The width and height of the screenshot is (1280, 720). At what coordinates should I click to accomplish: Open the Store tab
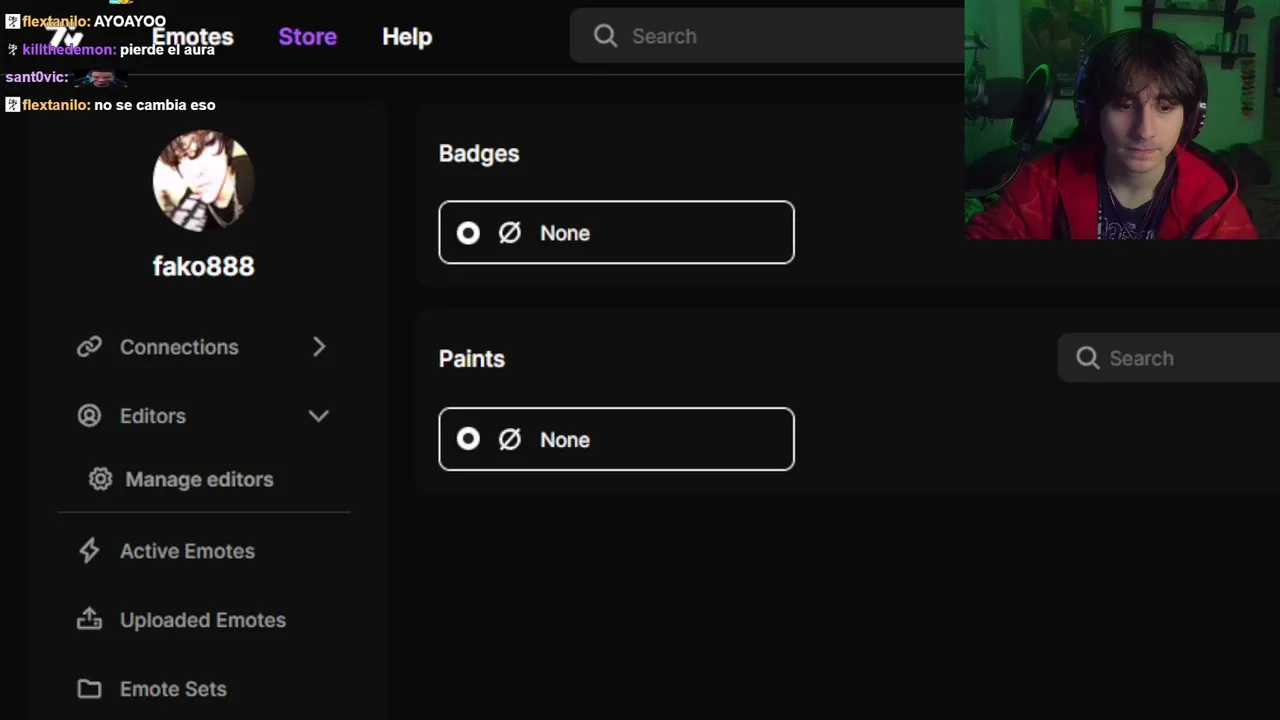point(307,37)
